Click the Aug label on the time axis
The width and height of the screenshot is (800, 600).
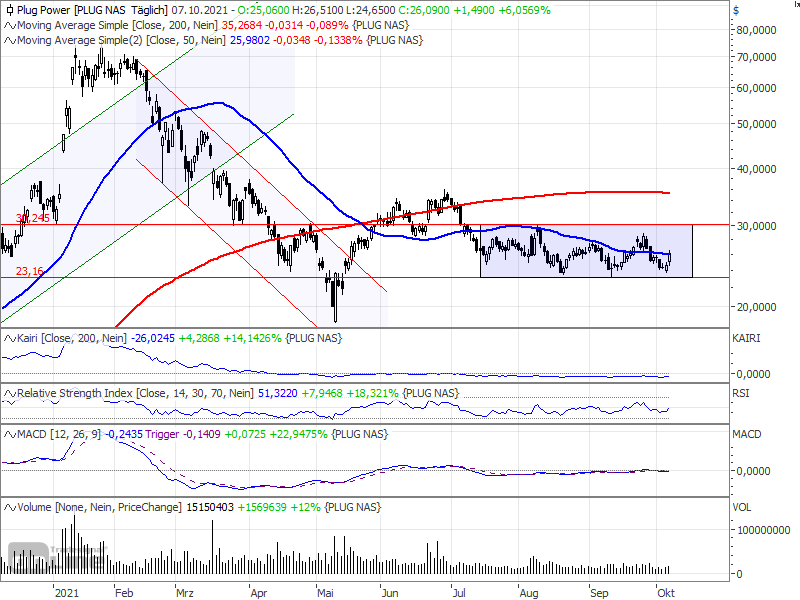[529, 593]
